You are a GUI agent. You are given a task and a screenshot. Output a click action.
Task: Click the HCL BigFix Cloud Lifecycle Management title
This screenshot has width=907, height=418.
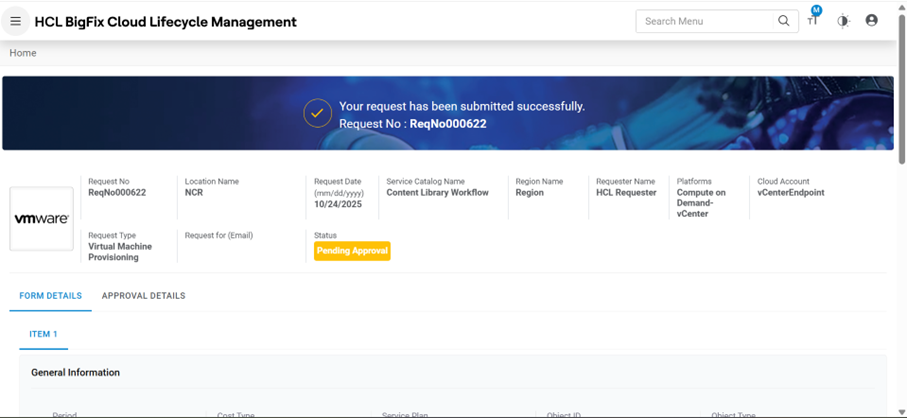click(165, 21)
